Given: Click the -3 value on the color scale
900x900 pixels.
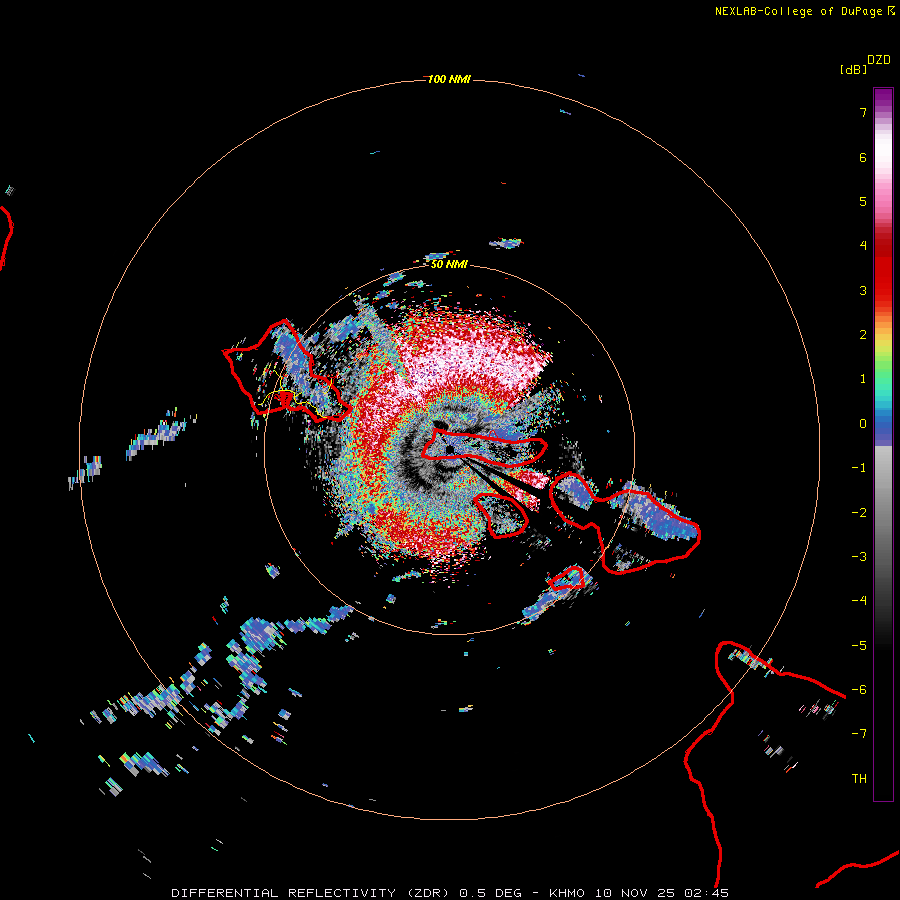Looking at the screenshot, I should click(859, 557).
